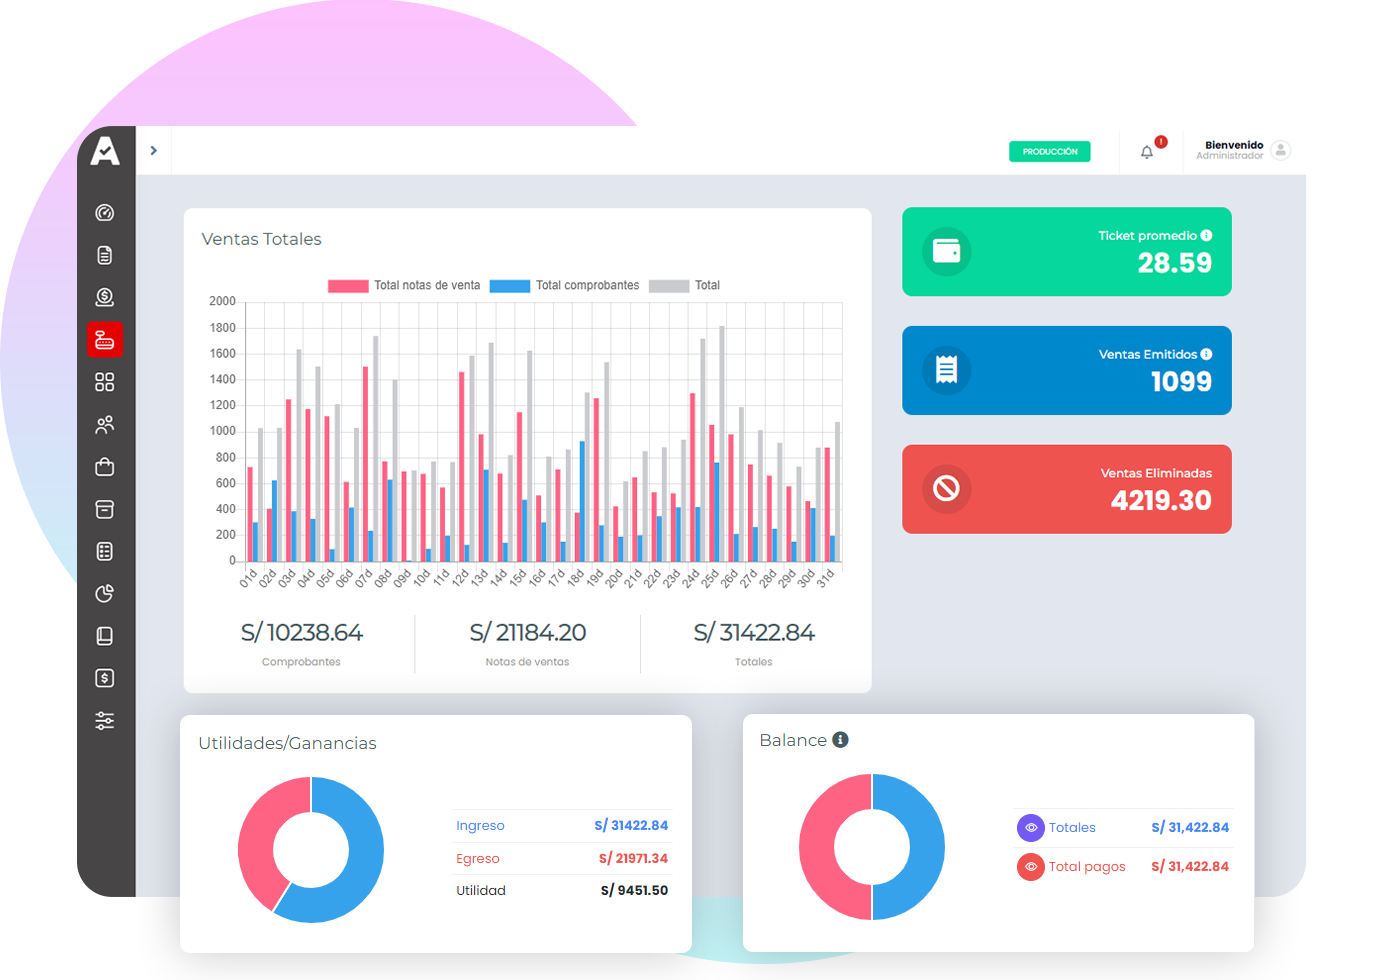Viewport: 1383px width, 980px height.
Task: Click the notification bell icon
Action: 1147,152
